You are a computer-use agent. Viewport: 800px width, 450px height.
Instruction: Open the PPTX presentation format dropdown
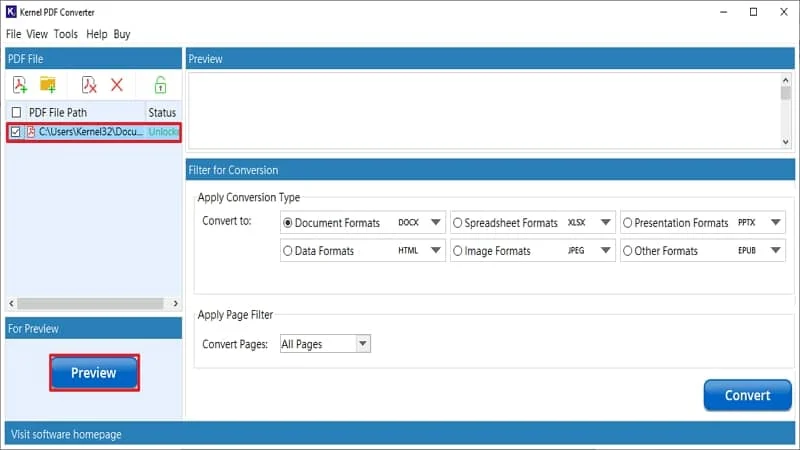click(776, 222)
